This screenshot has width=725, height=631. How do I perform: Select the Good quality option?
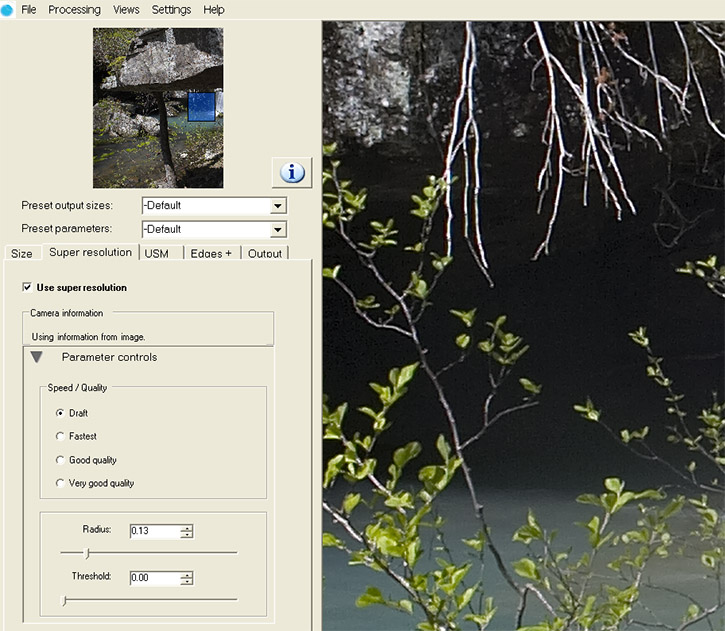(60, 459)
